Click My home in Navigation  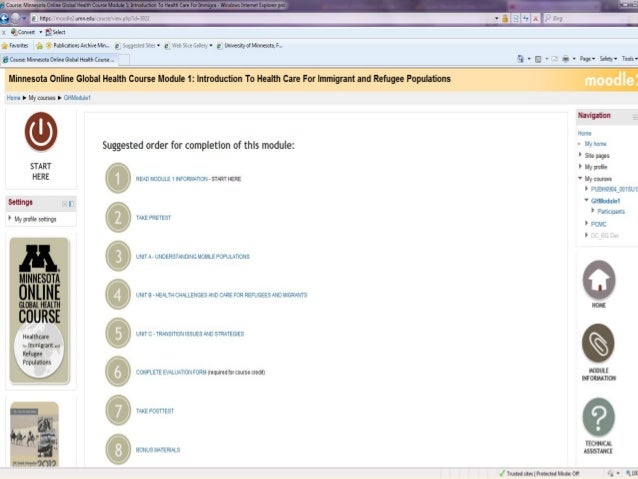click(x=595, y=144)
